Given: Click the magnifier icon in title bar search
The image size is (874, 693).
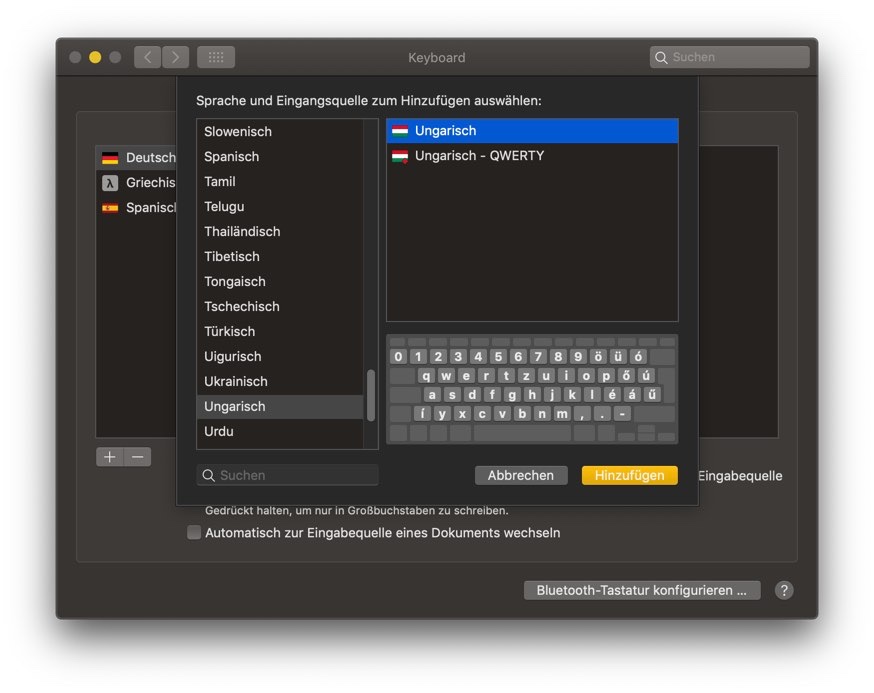Looking at the screenshot, I should 661,57.
